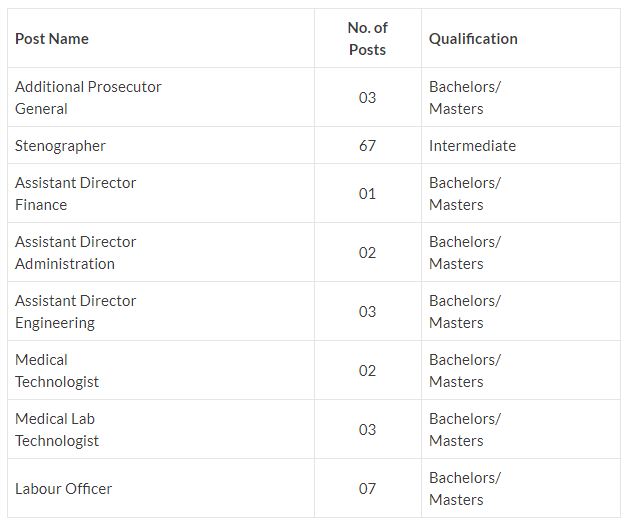Select the Medical Lab Technologist entry
The width and height of the screenshot is (628, 524).
pyautogui.click(x=57, y=430)
